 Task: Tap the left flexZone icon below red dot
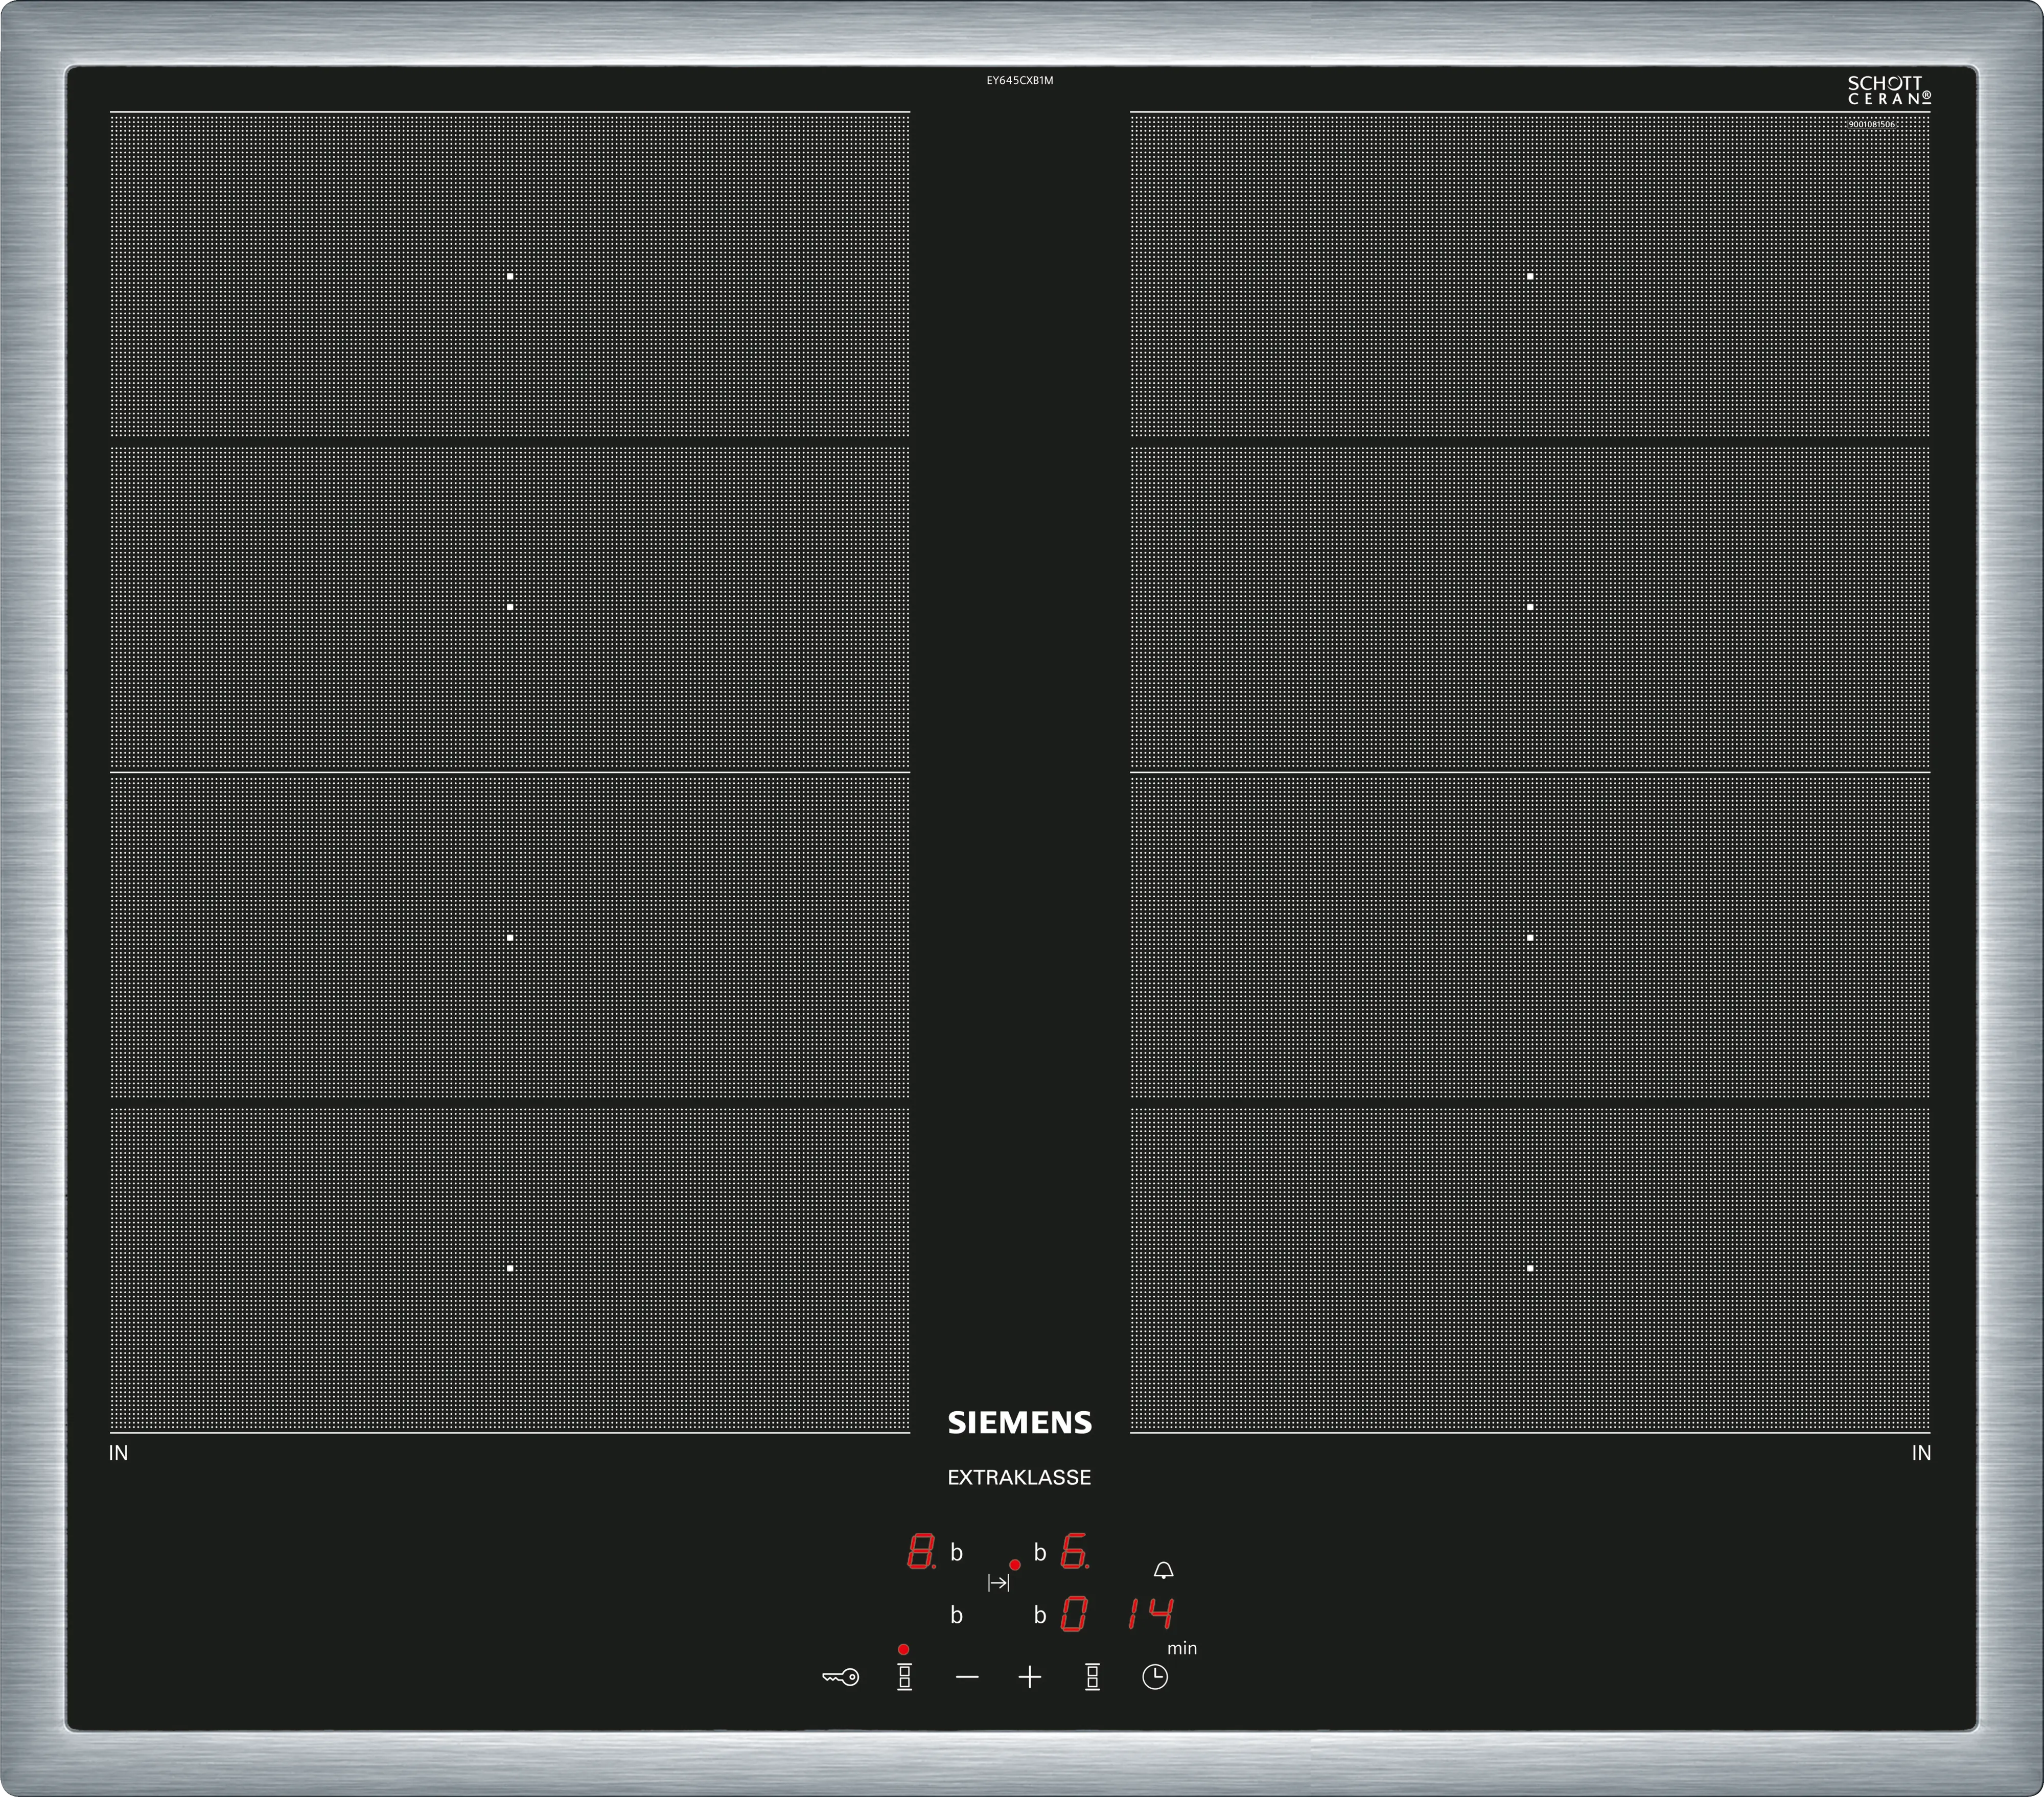pyautogui.click(x=904, y=1677)
